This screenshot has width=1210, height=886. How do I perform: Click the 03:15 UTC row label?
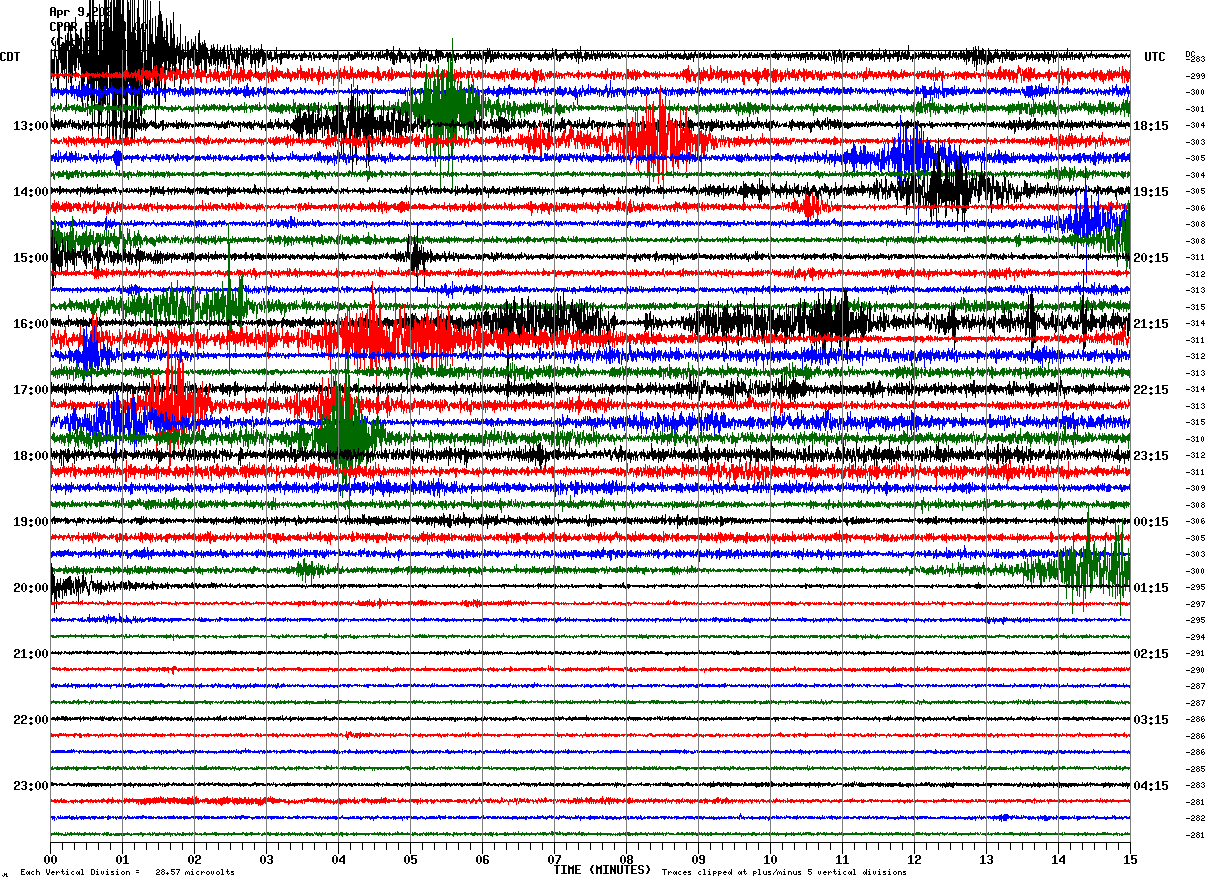coord(1151,720)
